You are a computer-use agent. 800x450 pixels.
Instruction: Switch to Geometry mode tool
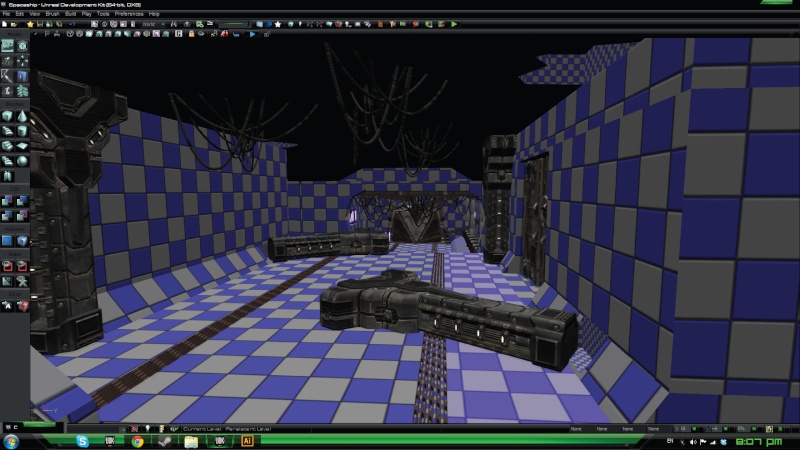[x=22, y=46]
